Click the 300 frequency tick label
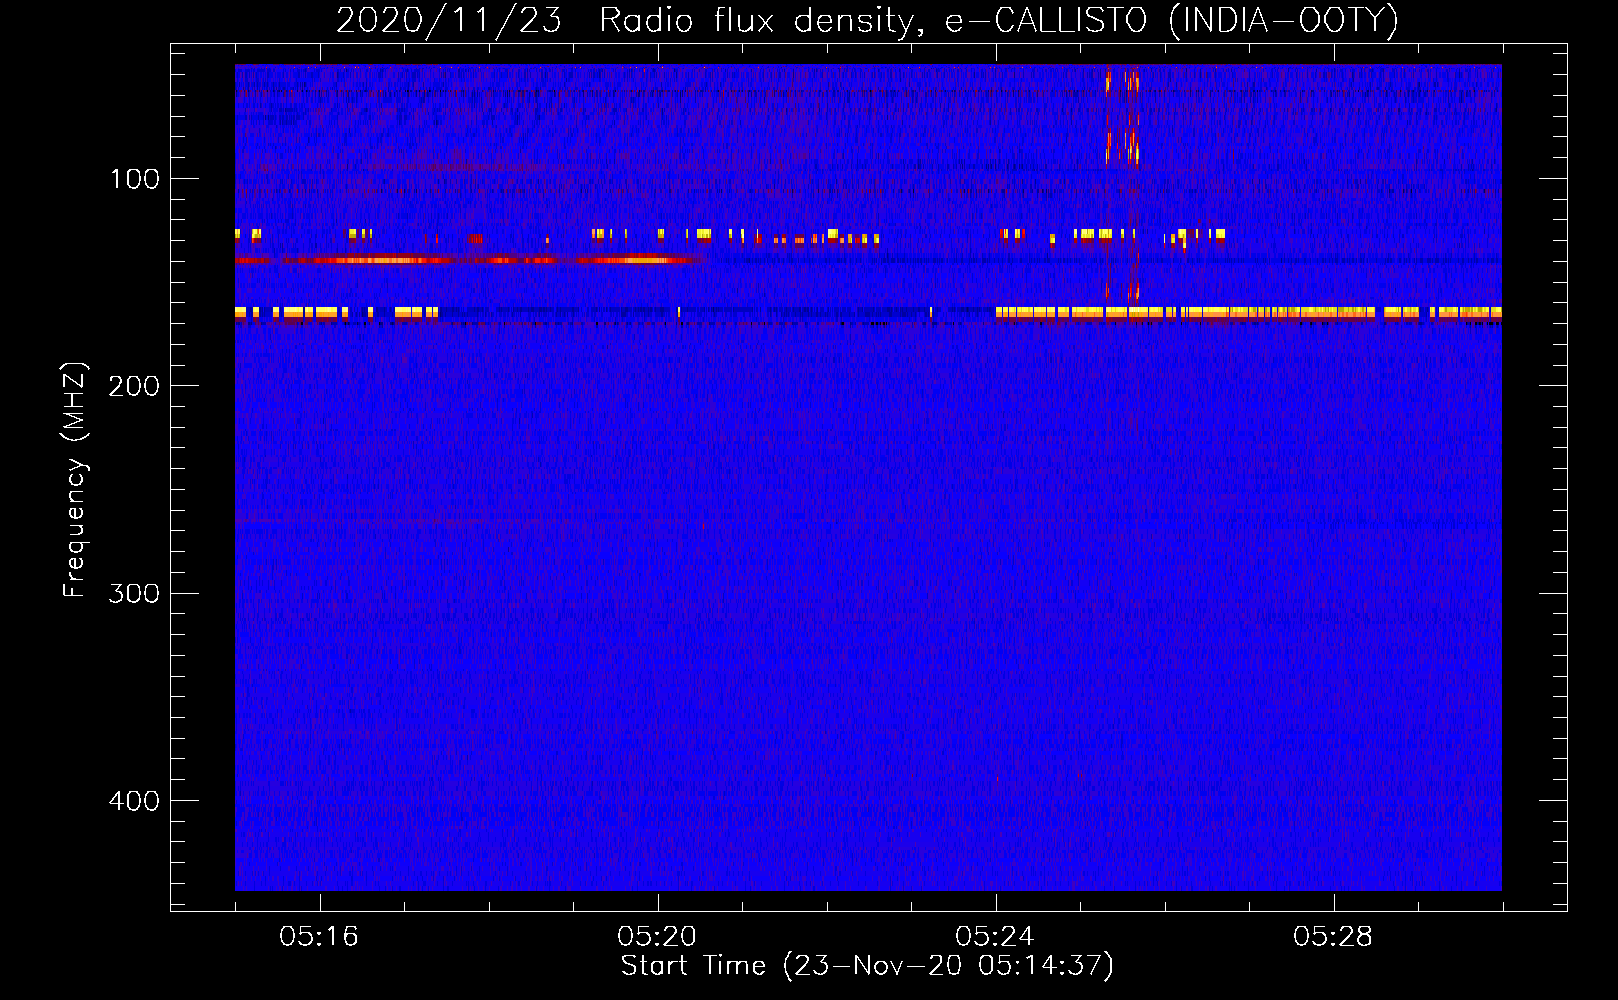Image resolution: width=1618 pixels, height=1000 pixels. [134, 593]
